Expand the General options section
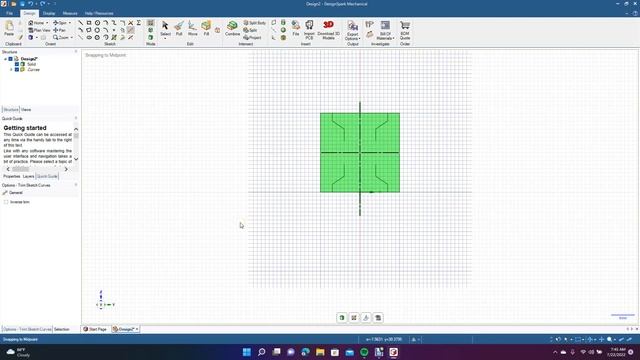Image resolution: width=640 pixels, height=360 pixels. coord(16,193)
